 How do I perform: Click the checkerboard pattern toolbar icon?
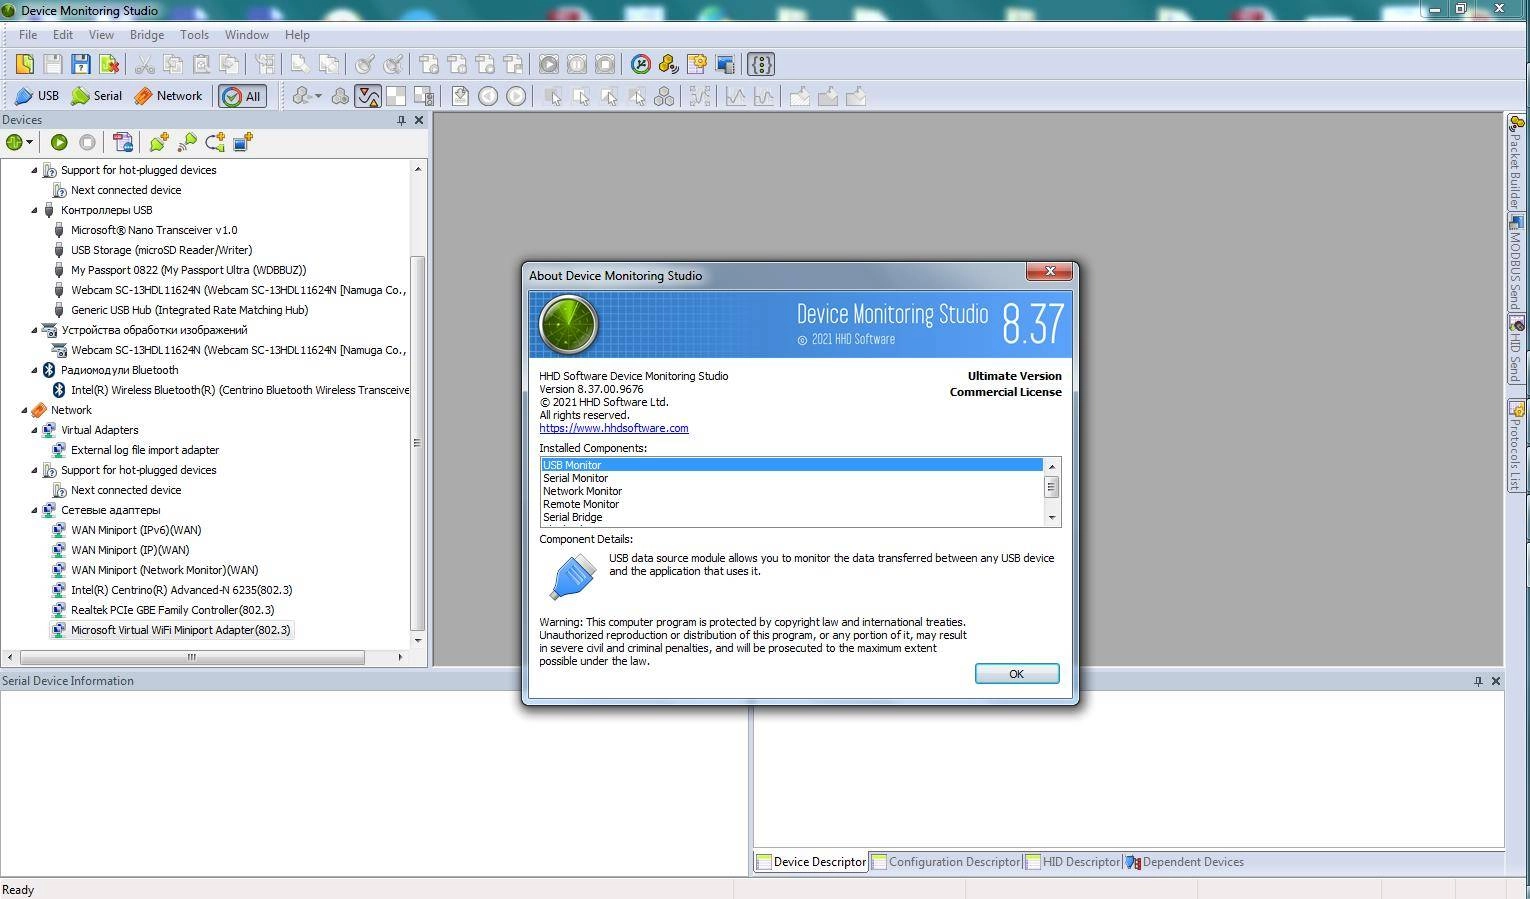coord(396,96)
